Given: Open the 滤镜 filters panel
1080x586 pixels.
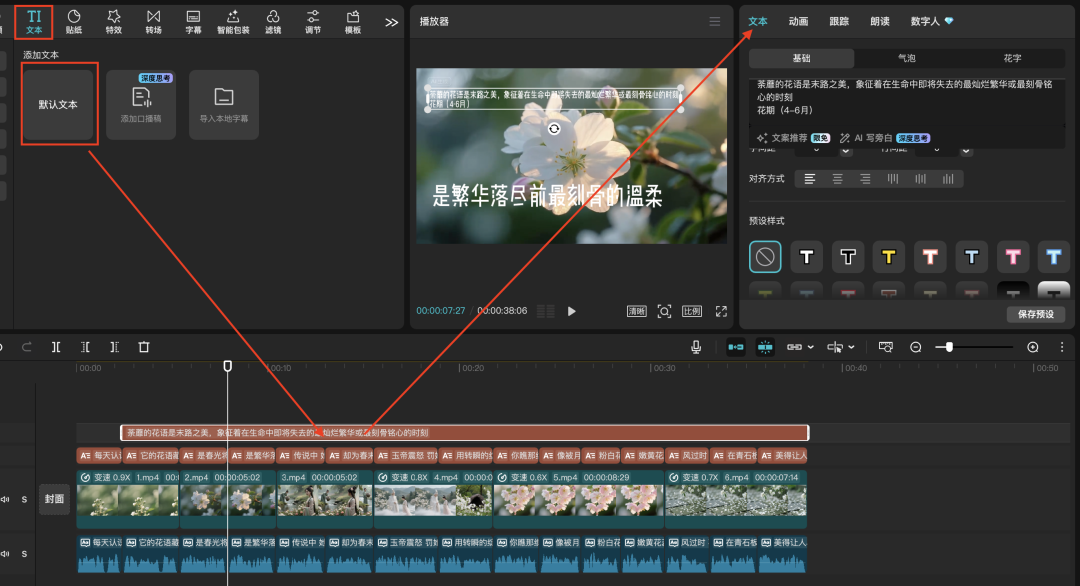Looking at the screenshot, I should [x=272, y=20].
